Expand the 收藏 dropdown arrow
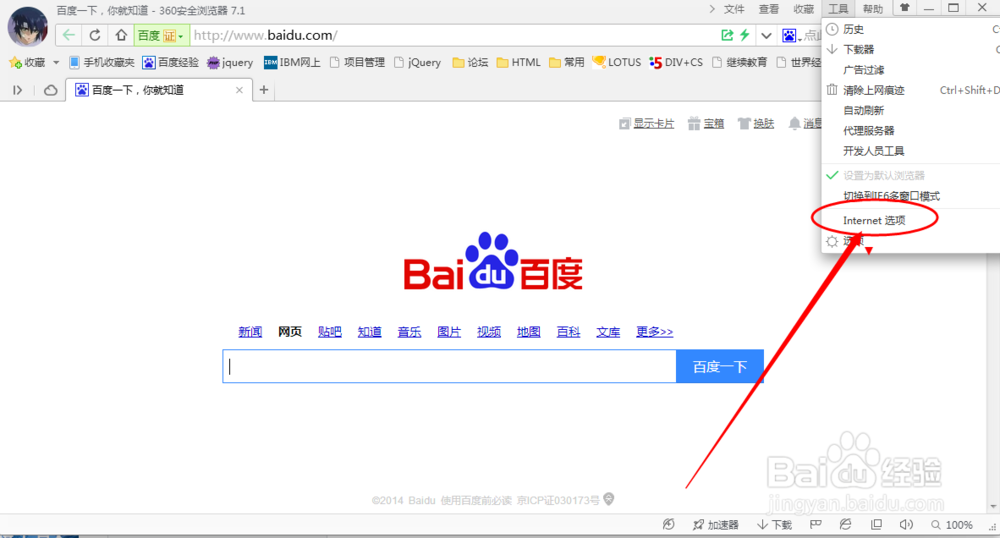 point(56,62)
